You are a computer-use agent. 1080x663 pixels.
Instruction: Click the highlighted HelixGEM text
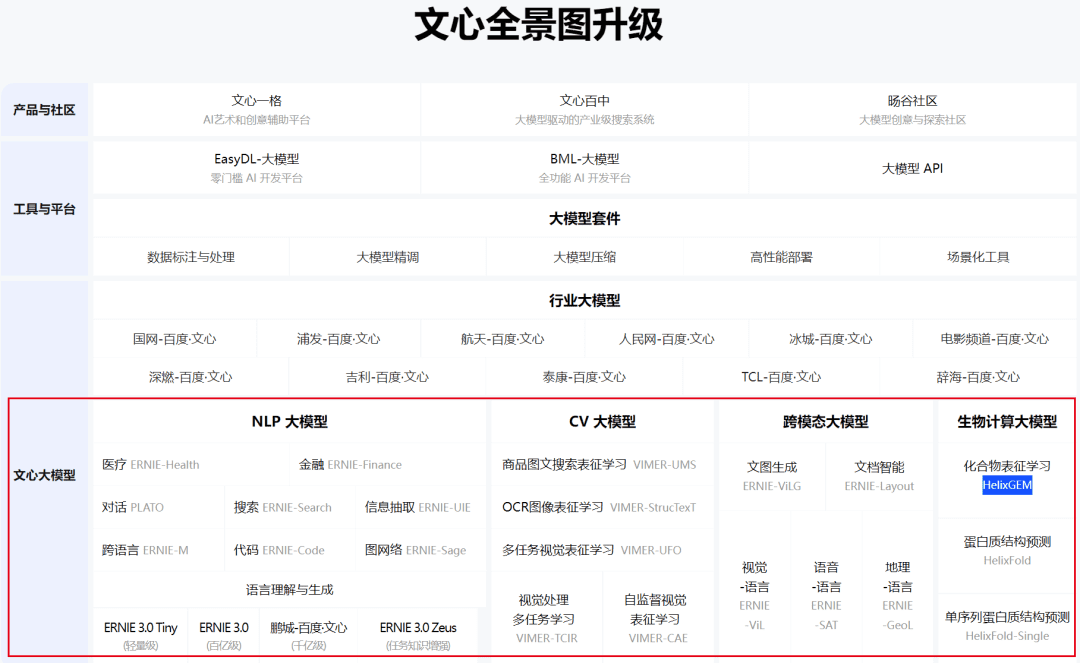coord(1006,485)
